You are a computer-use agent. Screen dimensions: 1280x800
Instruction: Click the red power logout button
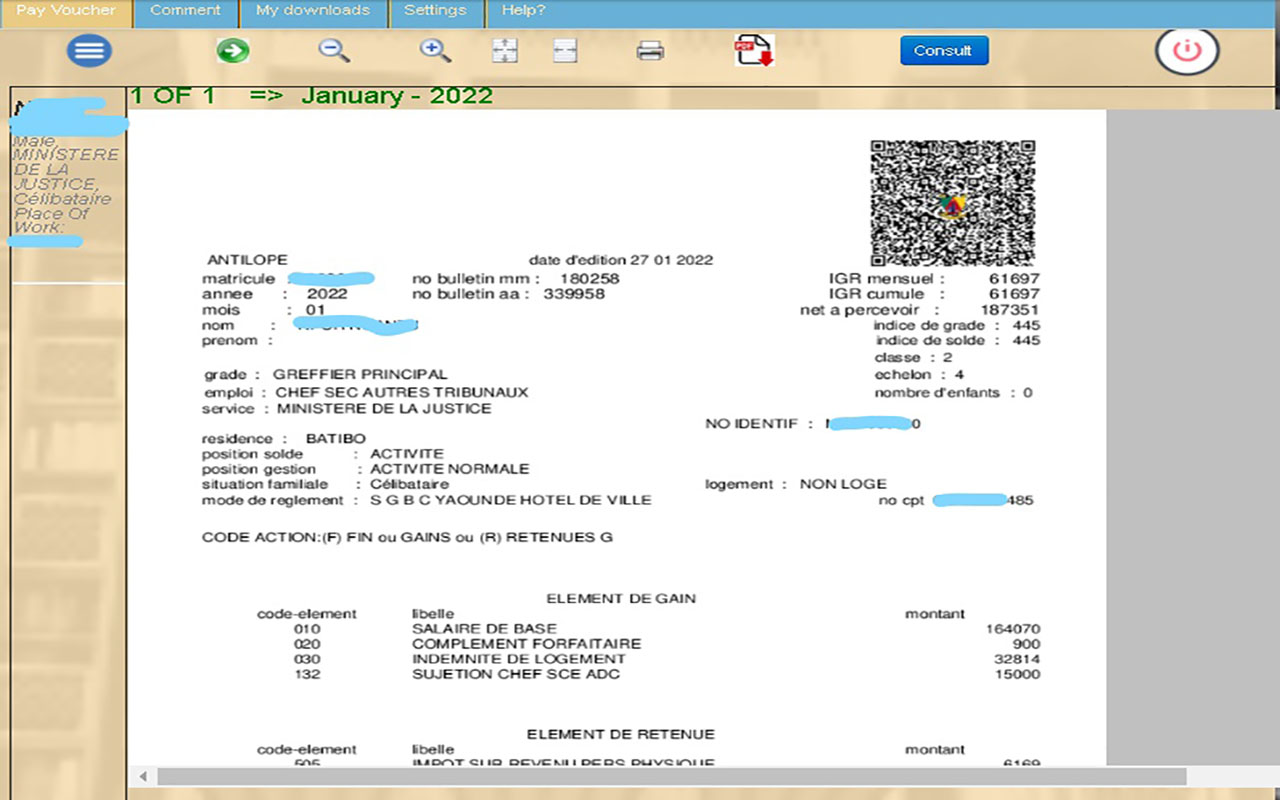[1187, 51]
